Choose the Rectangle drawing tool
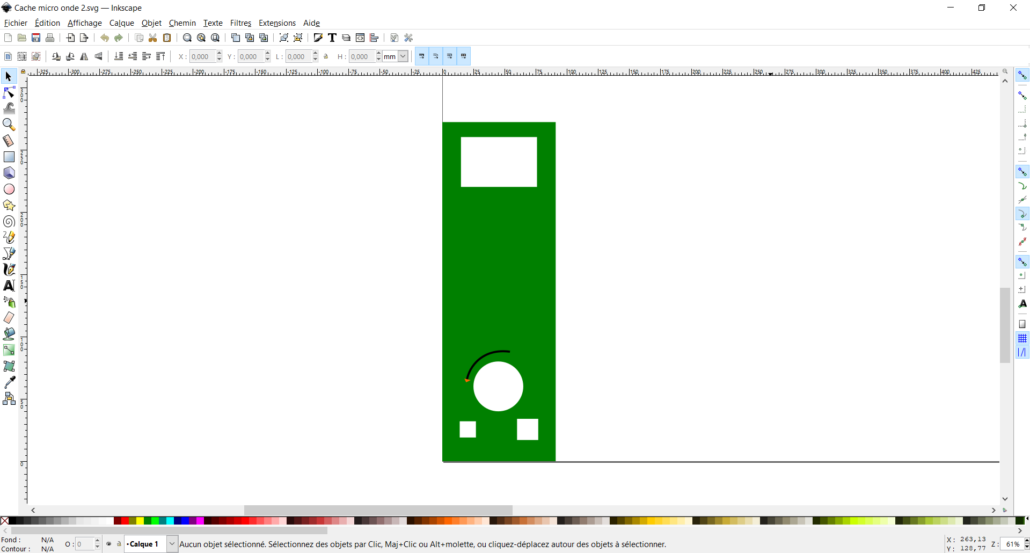1030x553 pixels. [9, 157]
